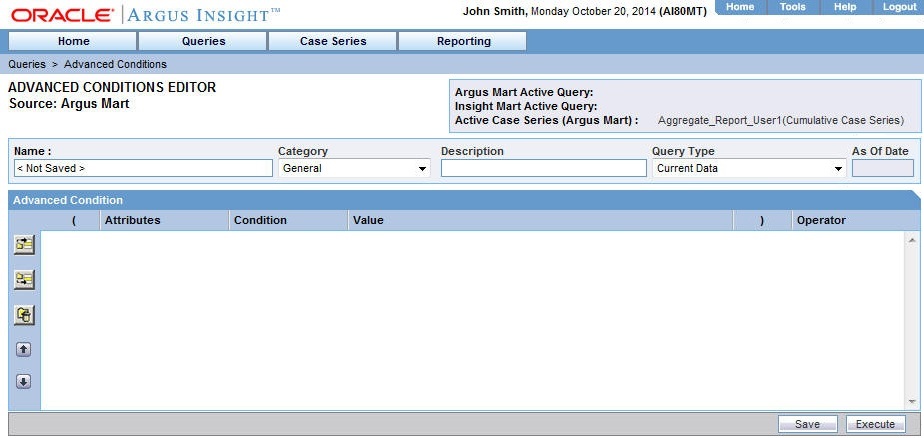Click the insert row below icon
Viewport: 924px width, 438px height.
click(24, 279)
